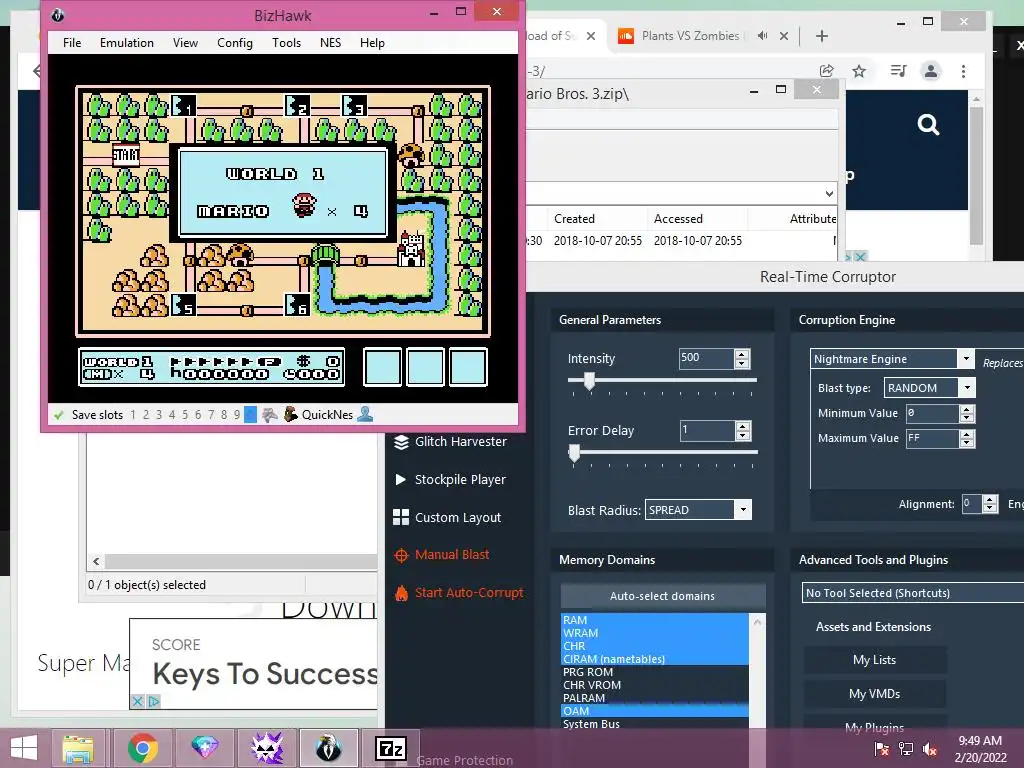The height and width of the screenshot is (768, 1024).
Task: Open Chrome three-dot menu
Action: point(963,71)
